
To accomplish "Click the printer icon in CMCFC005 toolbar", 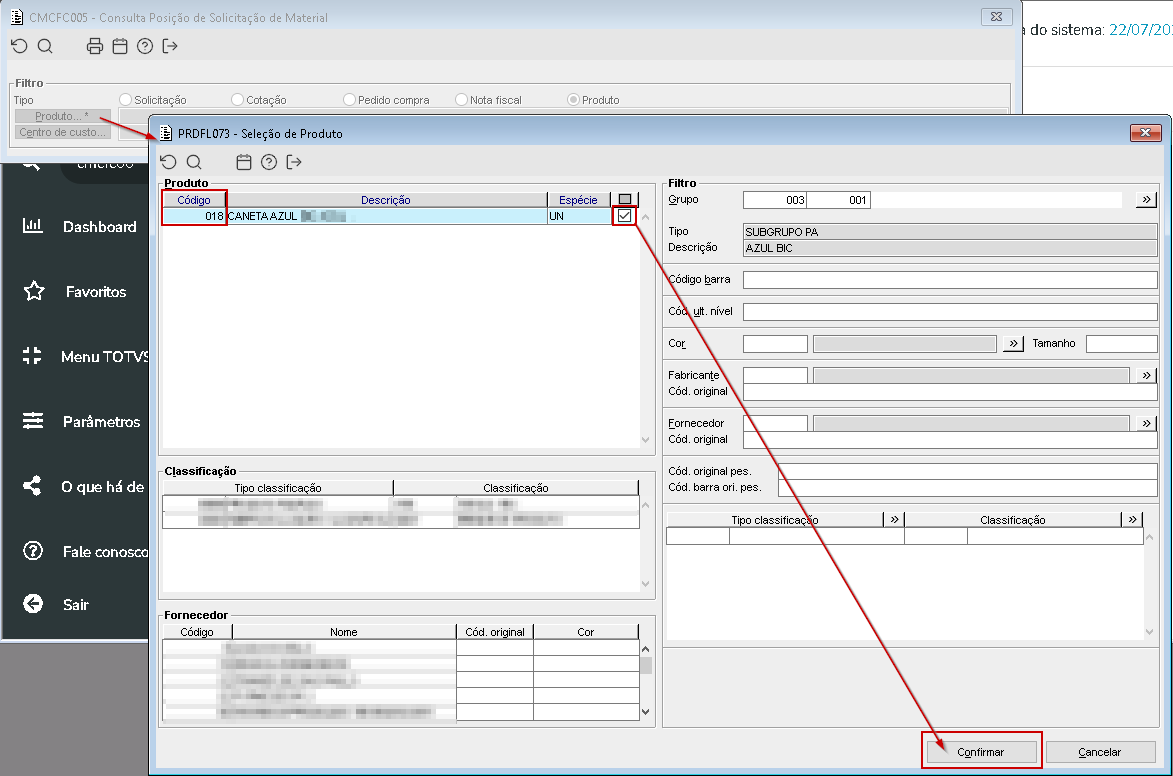I will (95, 46).
